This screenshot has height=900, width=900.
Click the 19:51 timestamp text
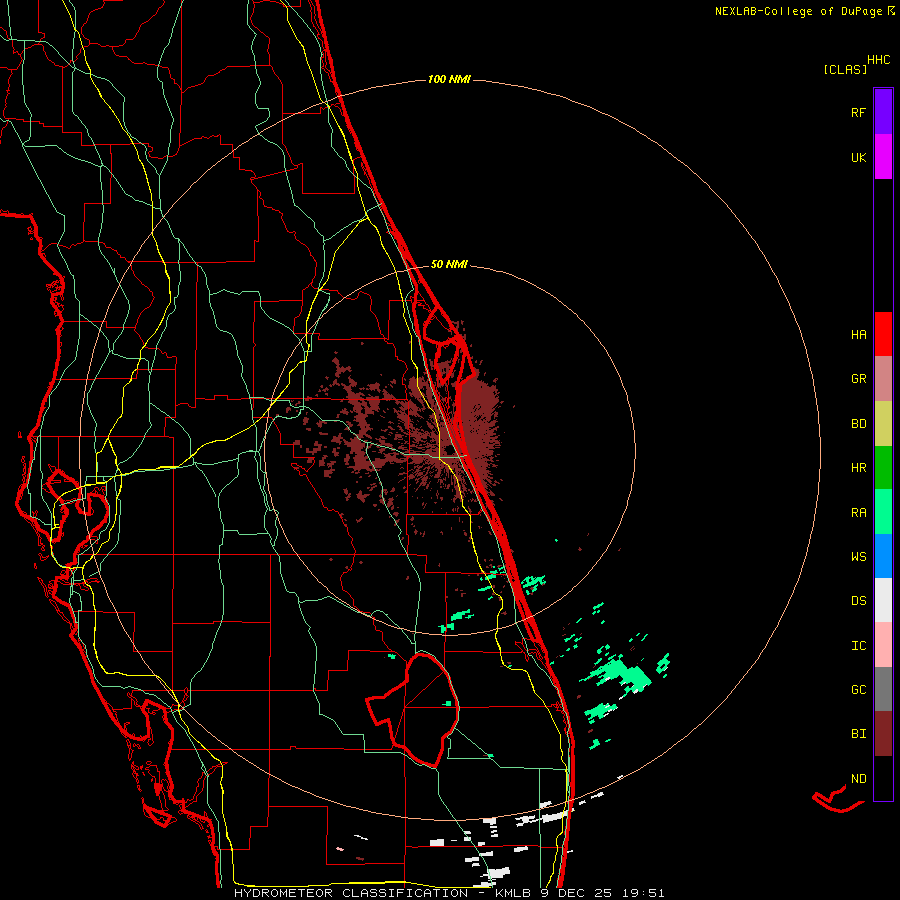click(x=643, y=893)
